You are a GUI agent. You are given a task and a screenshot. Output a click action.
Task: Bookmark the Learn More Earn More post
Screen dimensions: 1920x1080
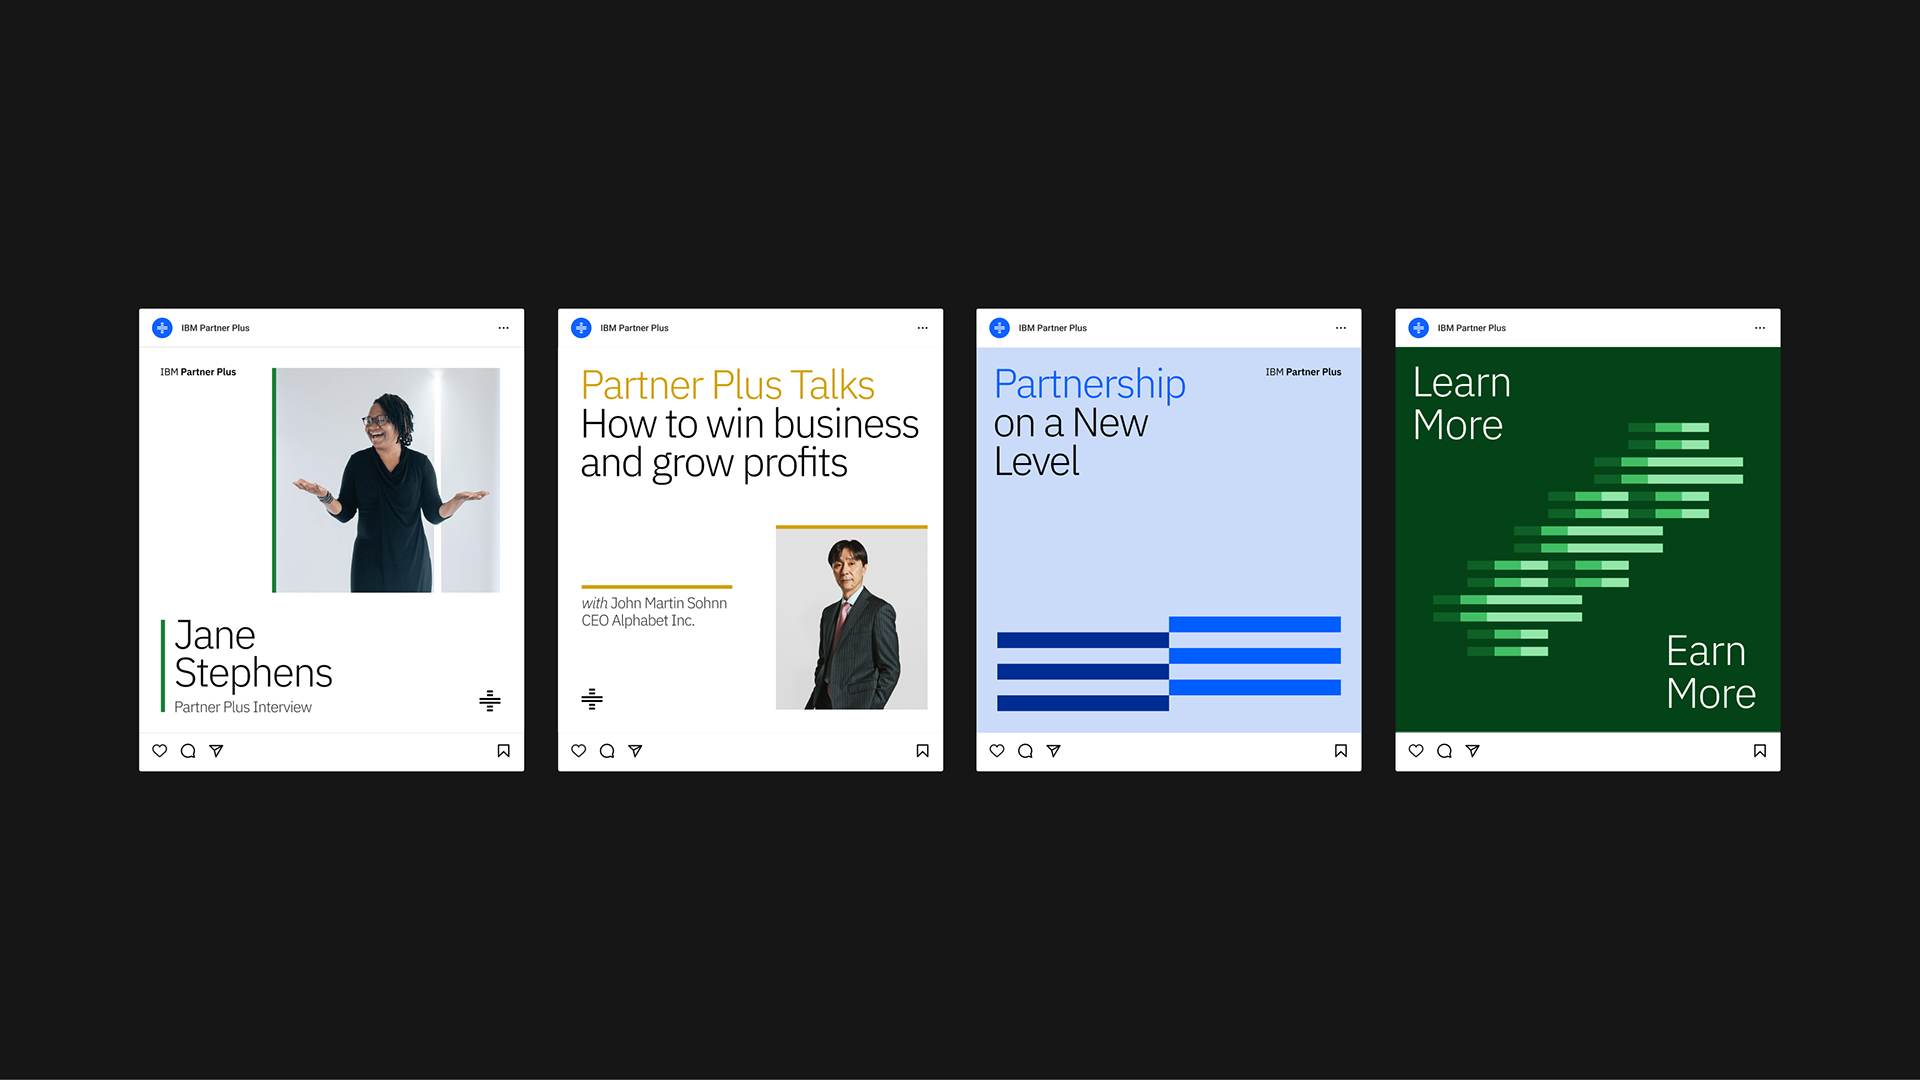tap(1760, 751)
